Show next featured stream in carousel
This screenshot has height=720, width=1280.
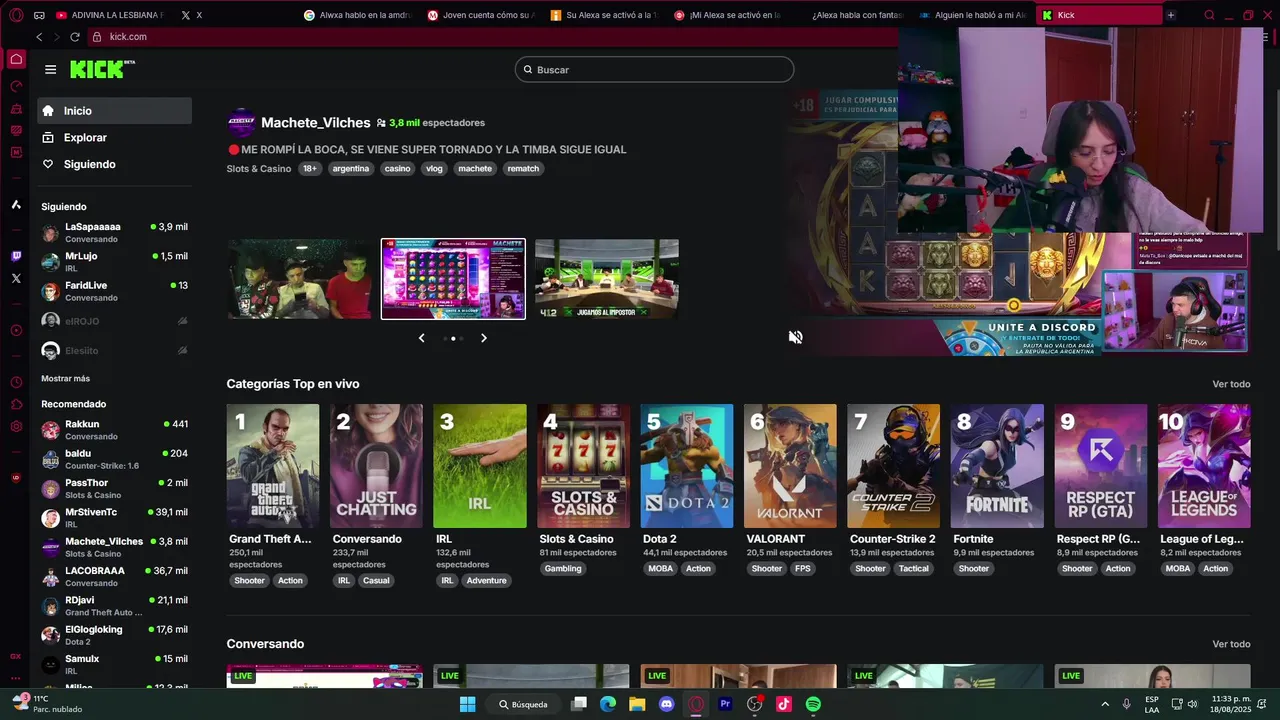pos(484,338)
